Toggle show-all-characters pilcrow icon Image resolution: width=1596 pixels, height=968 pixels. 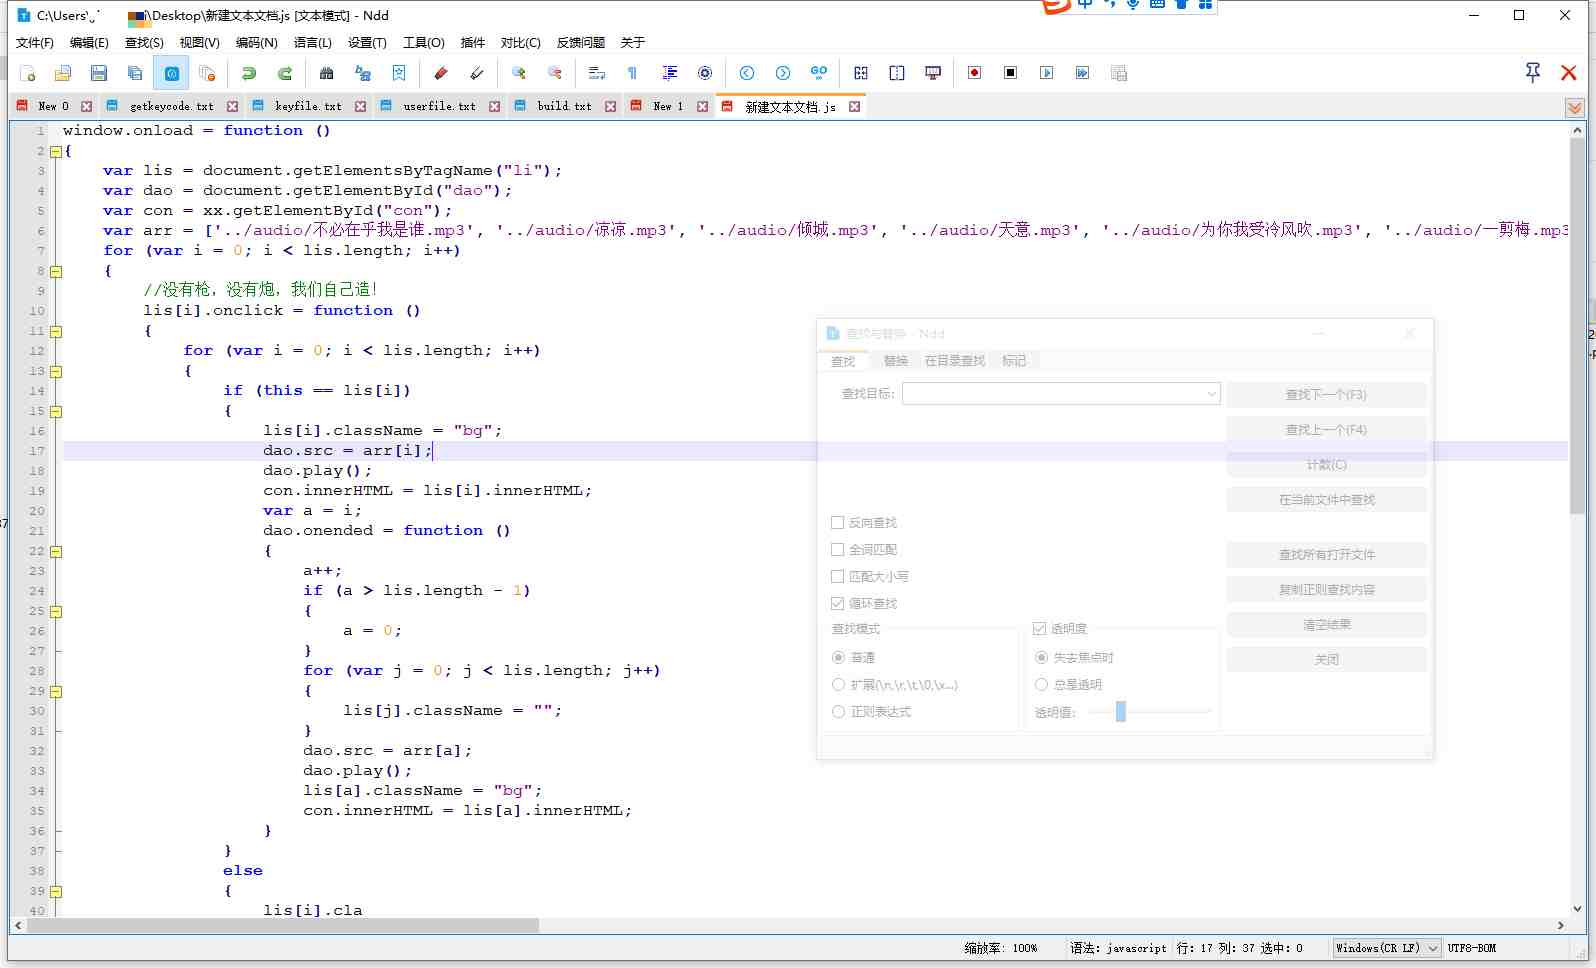(x=632, y=73)
